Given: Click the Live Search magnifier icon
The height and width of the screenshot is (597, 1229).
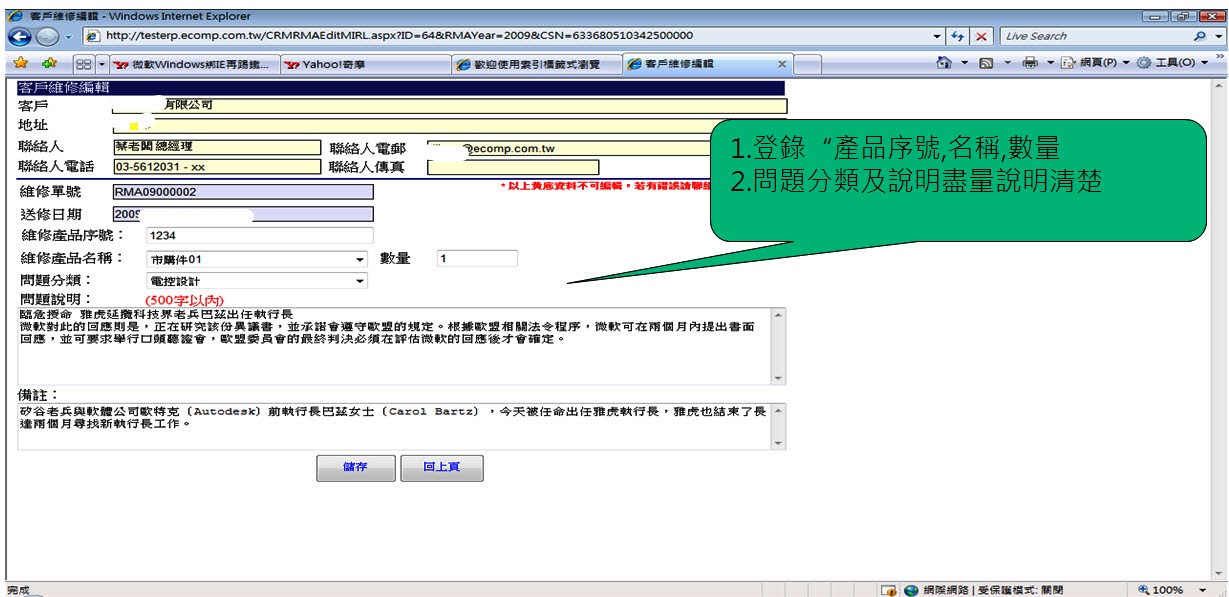Looking at the screenshot, I should point(1199,36).
